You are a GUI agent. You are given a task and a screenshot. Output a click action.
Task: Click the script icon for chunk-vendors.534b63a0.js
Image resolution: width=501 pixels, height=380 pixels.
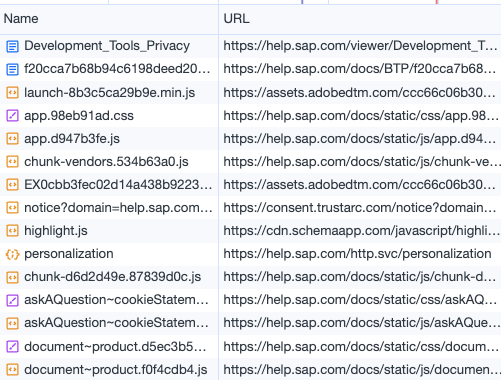(12, 162)
